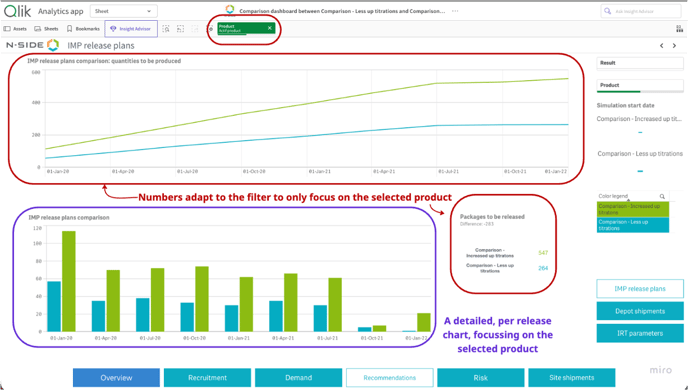Click the clear all selections icon
688x390 pixels.
(210, 29)
